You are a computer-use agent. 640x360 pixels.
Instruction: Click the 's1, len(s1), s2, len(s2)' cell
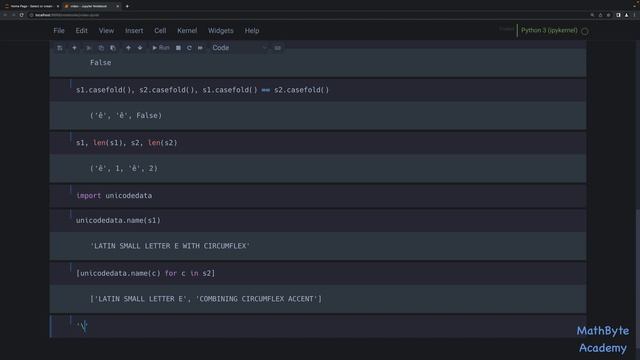click(318, 142)
